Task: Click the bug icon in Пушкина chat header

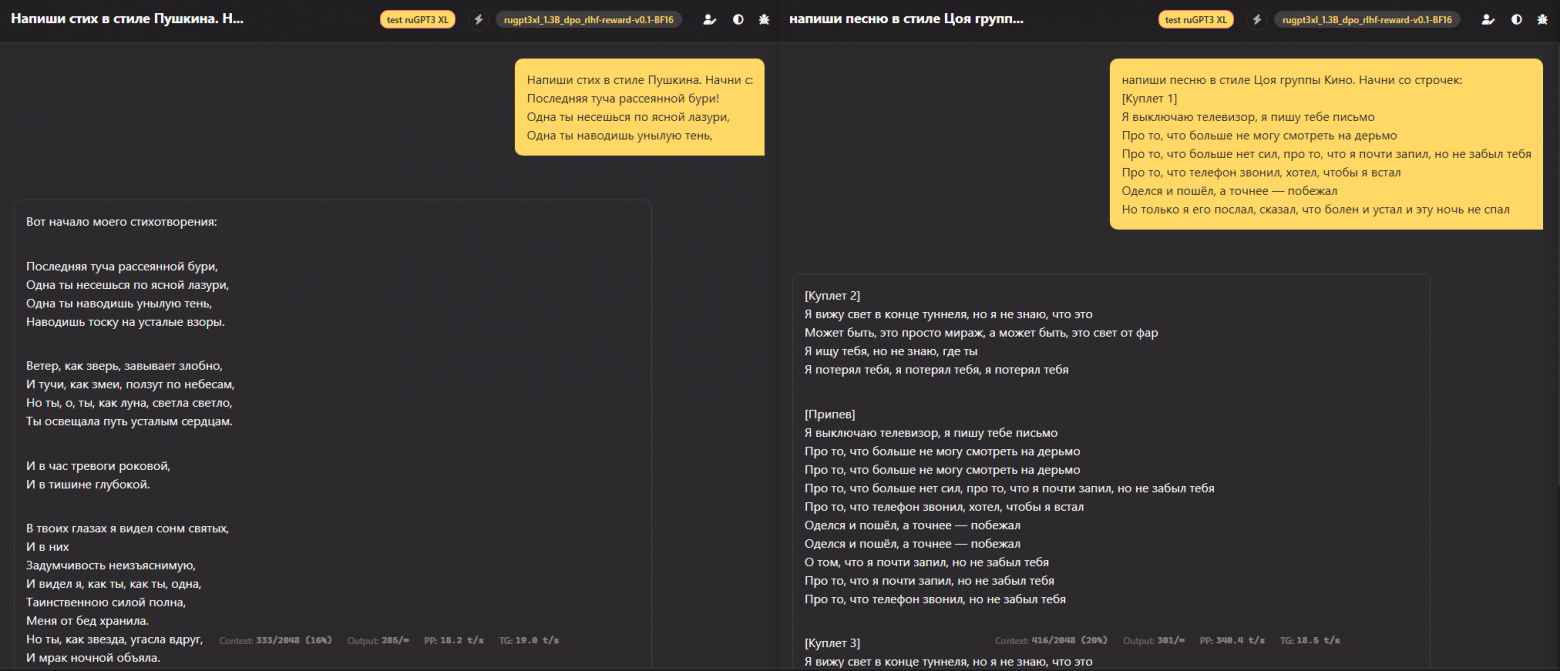Action: 765,19
